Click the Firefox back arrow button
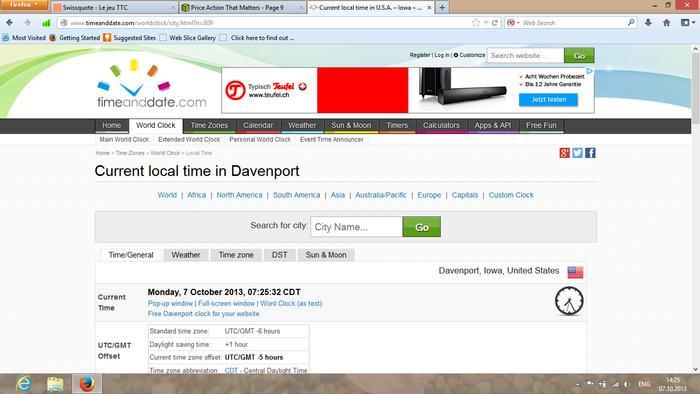Viewport: 700px width, 394px height. click(9, 22)
